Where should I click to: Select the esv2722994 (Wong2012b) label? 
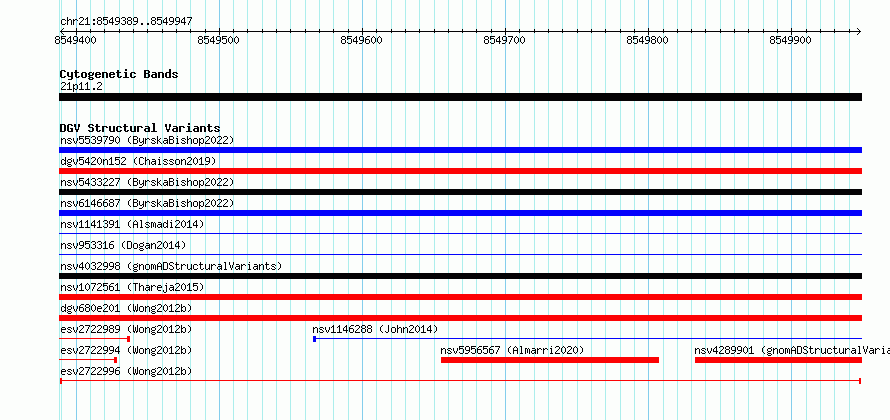[126, 350]
